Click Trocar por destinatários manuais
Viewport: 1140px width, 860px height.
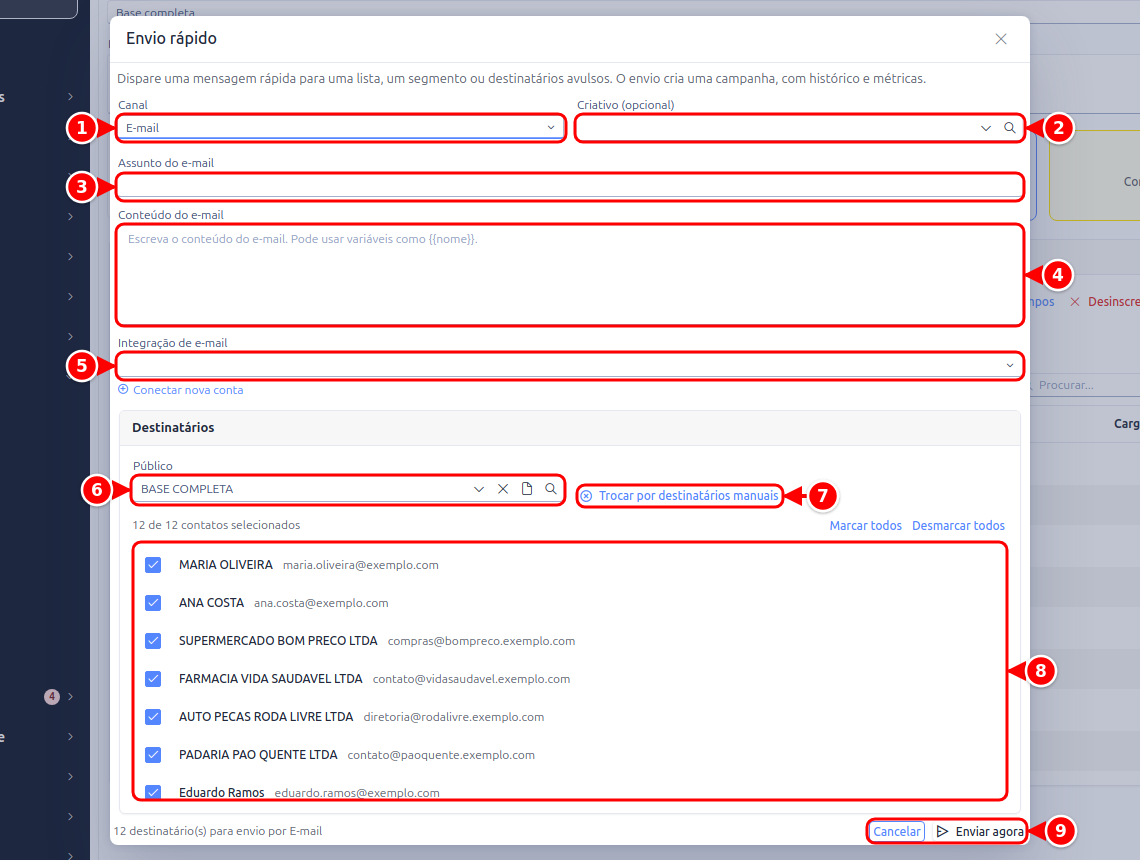pyautogui.click(x=680, y=496)
